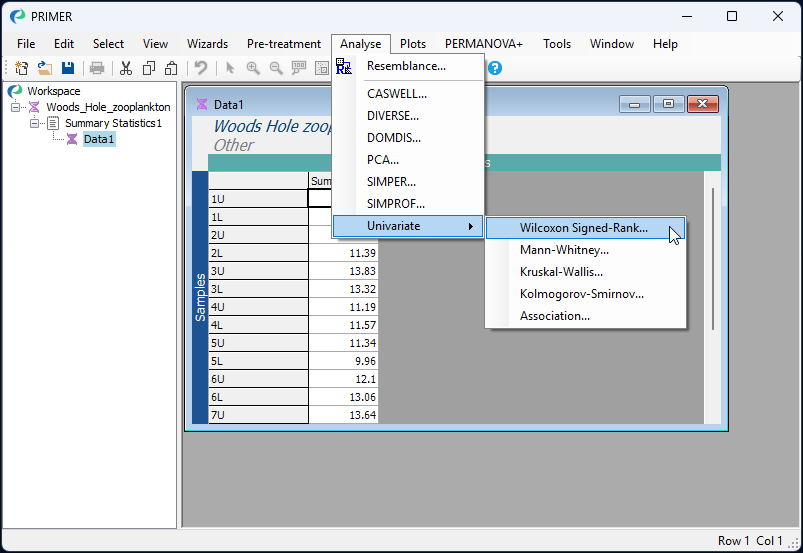Choose SIMPER from the Analyse menu
Image resolution: width=803 pixels, height=553 pixels.
tap(391, 182)
